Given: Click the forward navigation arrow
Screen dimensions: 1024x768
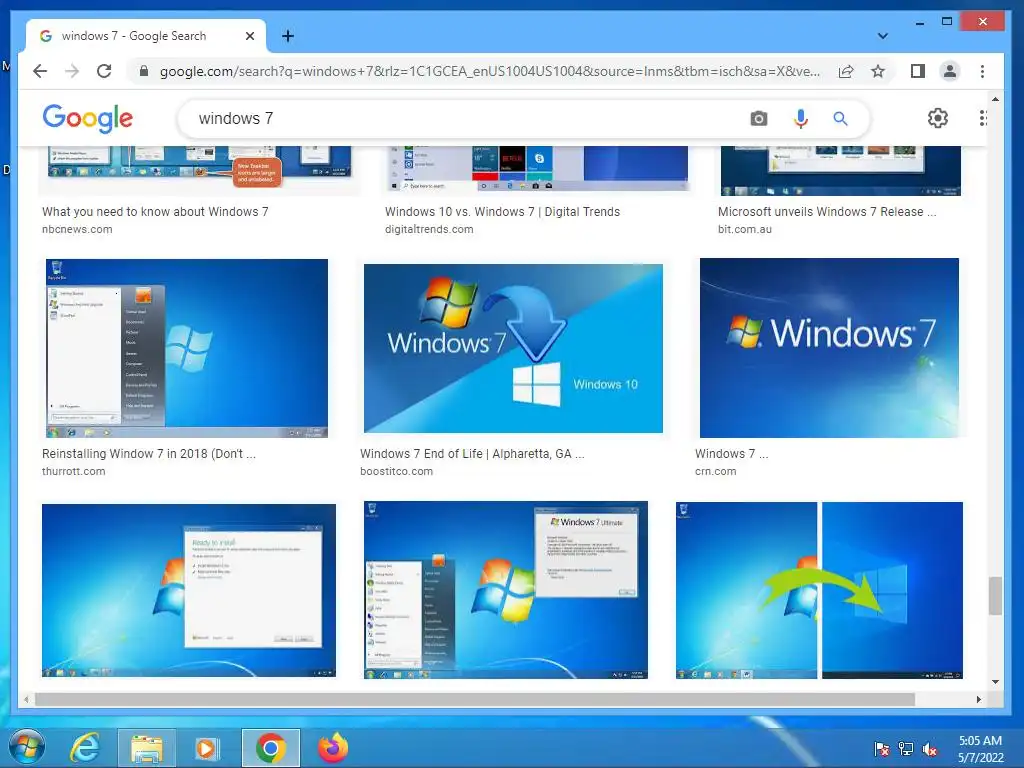Looking at the screenshot, I should pyautogui.click(x=72, y=71).
